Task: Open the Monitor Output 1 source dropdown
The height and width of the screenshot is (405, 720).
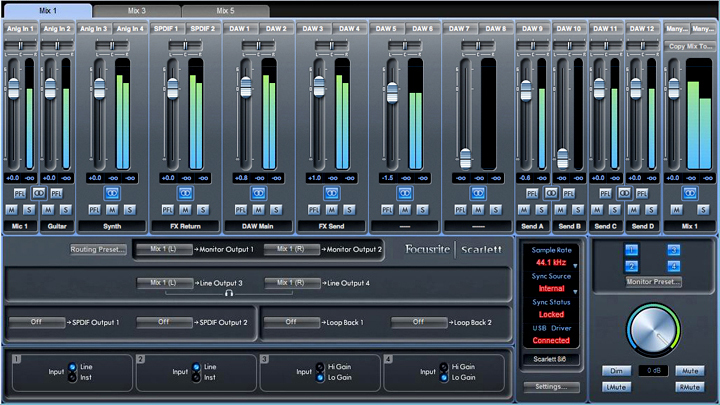Action: [164, 249]
